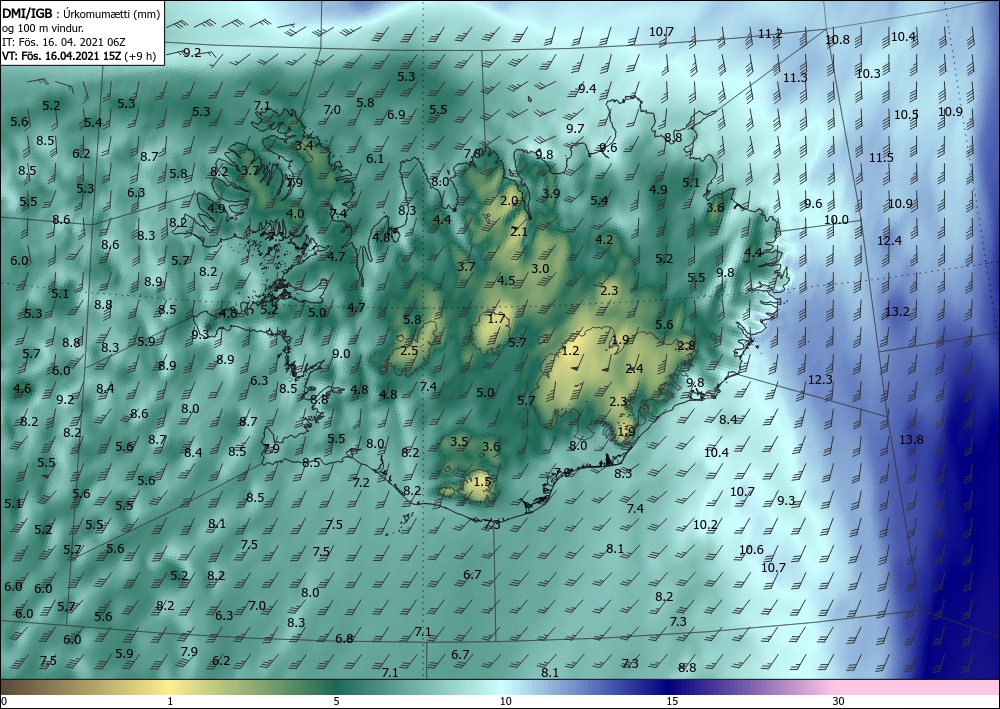Click the map value "11.2"
The image size is (1000, 709).
click(770, 34)
